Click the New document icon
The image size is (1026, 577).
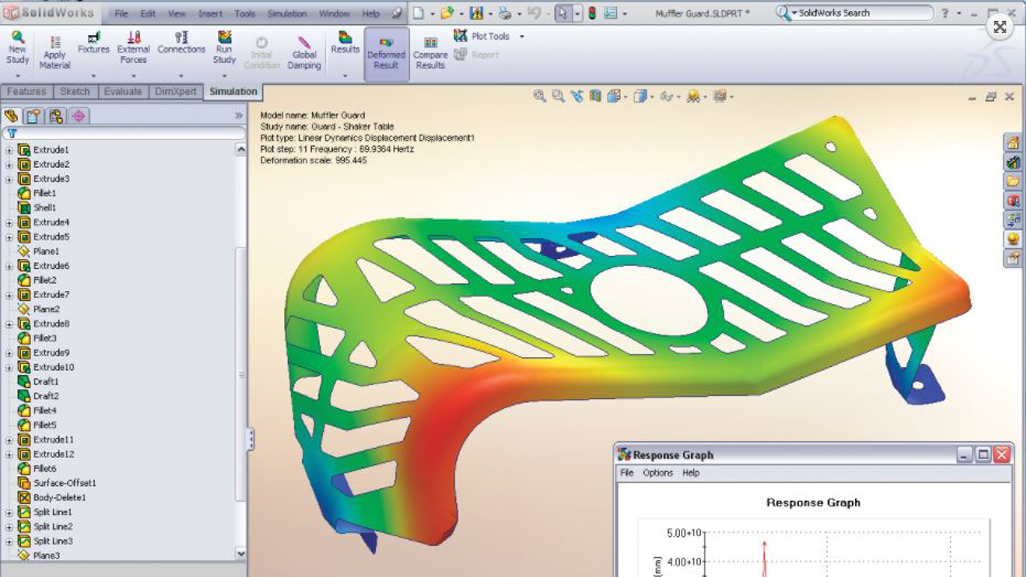pos(419,12)
